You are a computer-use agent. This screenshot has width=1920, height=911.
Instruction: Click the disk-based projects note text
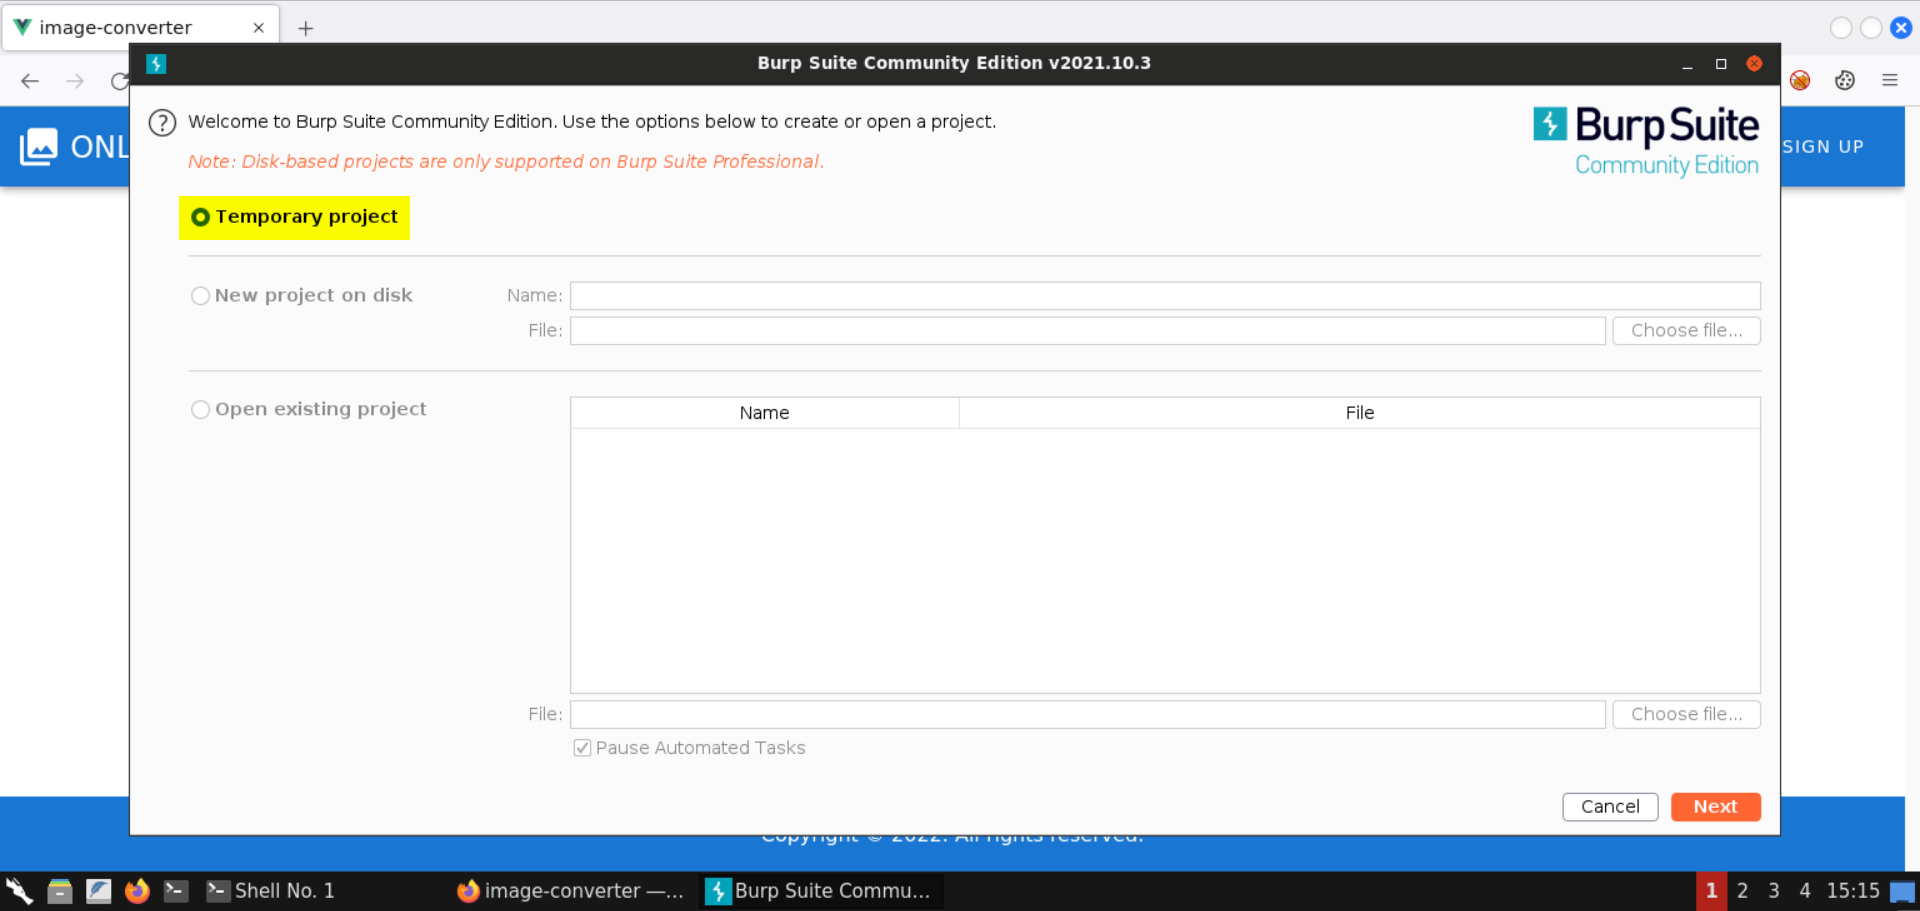click(x=506, y=162)
